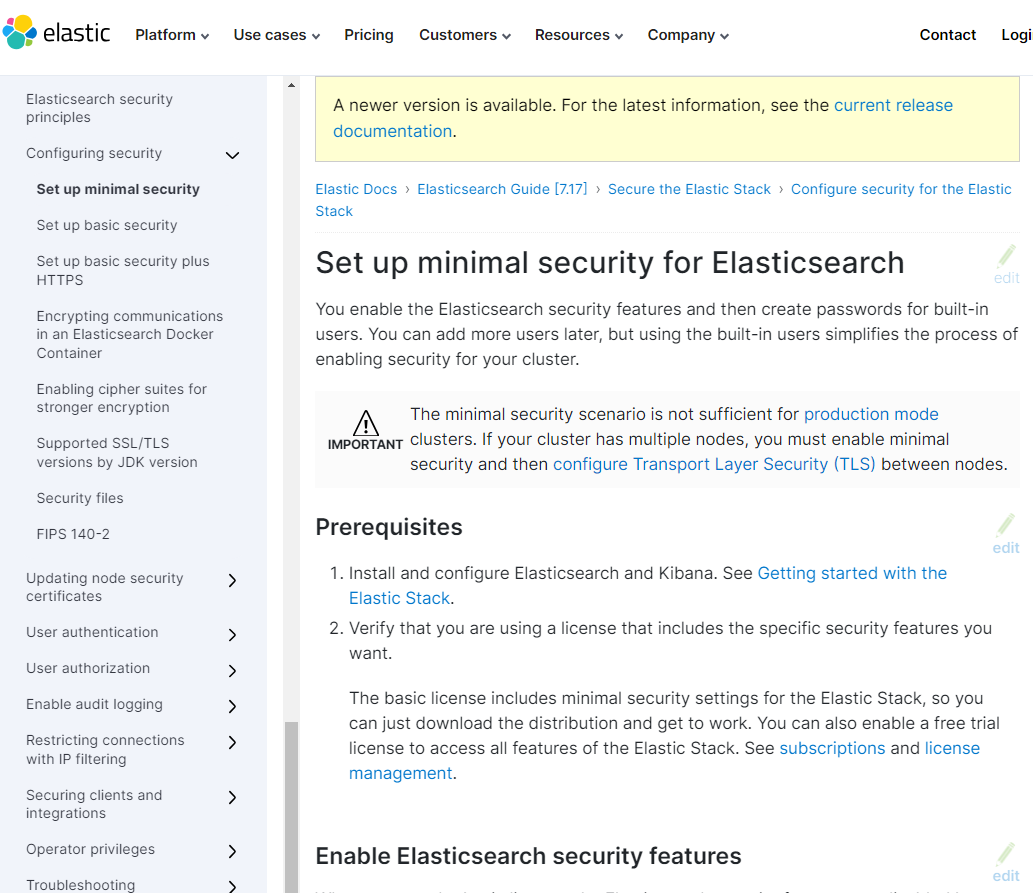Viewport: 1033px width, 893px height.
Task: Follow the subscriptions link
Action: (x=832, y=748)
